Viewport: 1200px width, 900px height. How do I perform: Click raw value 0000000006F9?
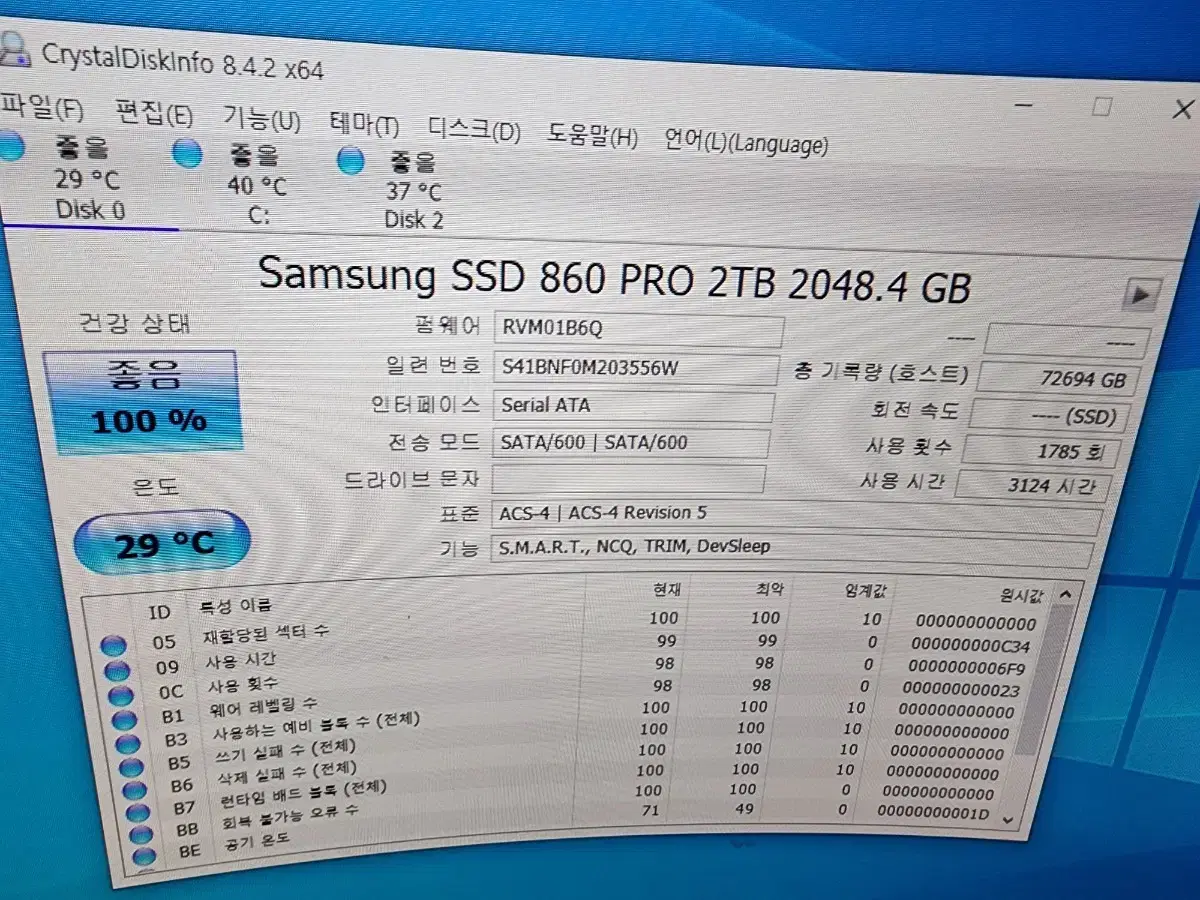pyautogui.click(x=967, y=667)
